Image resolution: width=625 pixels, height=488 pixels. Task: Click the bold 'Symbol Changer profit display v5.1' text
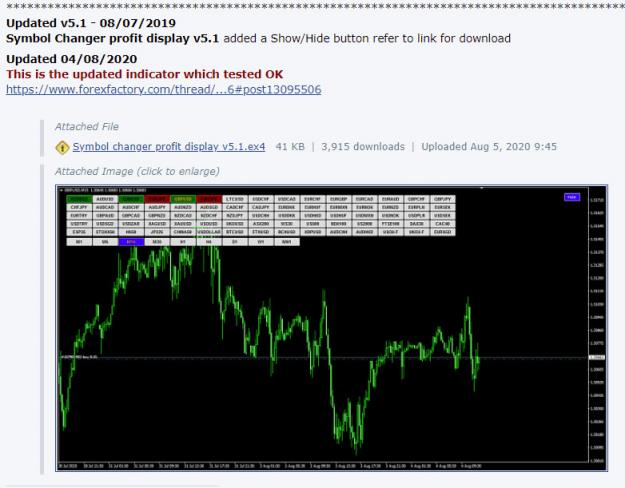pyautogui.click(x=112, y=38)
